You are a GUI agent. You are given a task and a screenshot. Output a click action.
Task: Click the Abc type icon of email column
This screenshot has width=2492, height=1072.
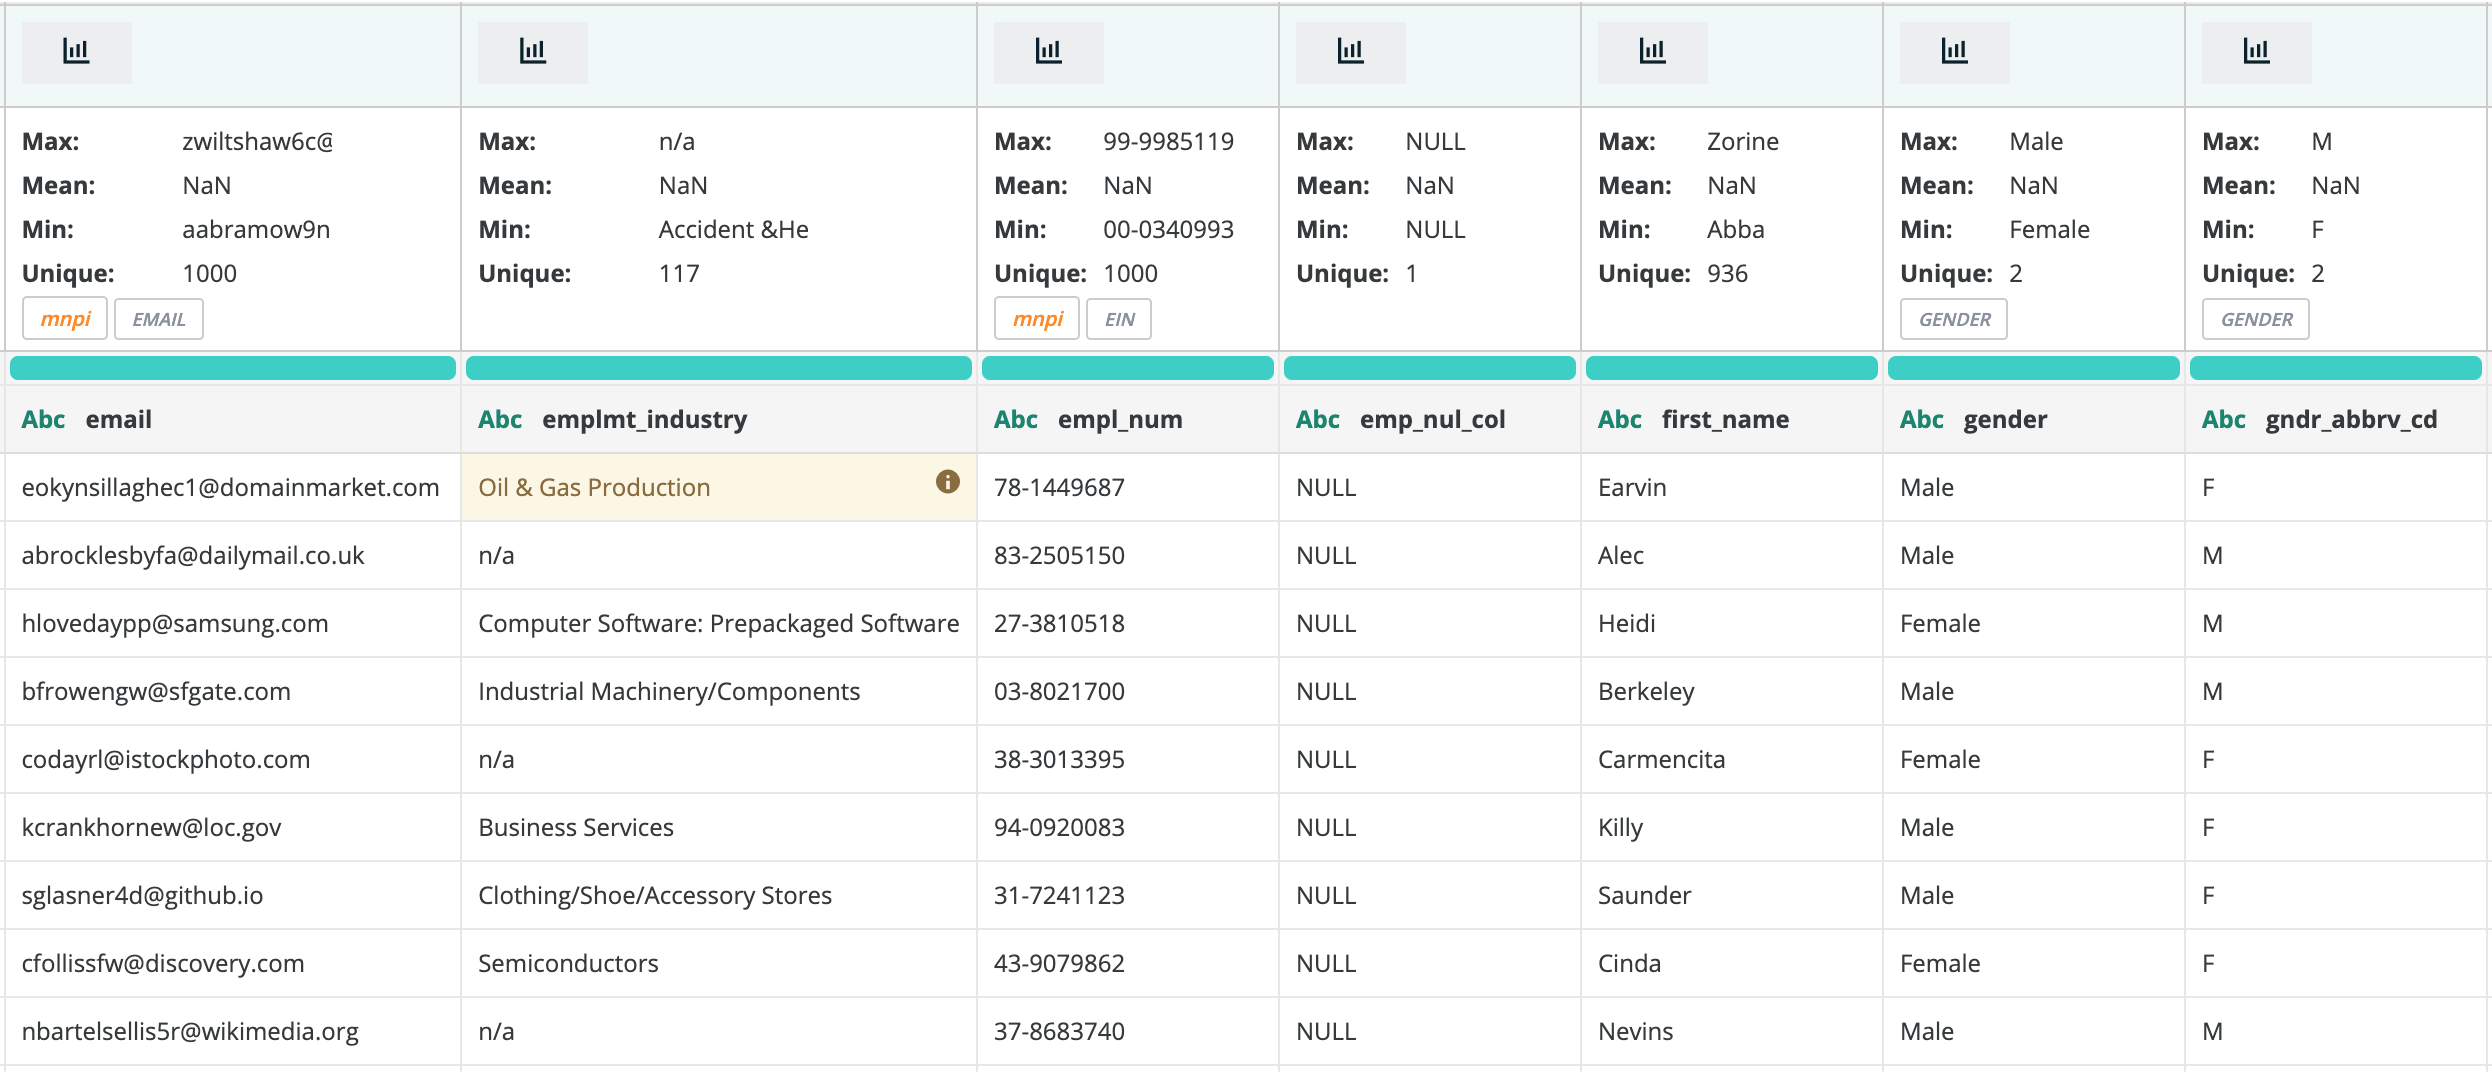[43, 420]
